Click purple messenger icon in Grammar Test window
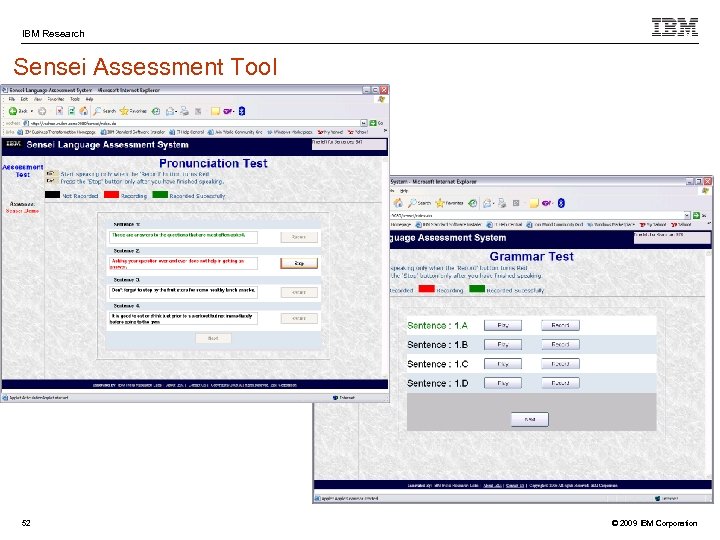 click(x=546, y=202)
